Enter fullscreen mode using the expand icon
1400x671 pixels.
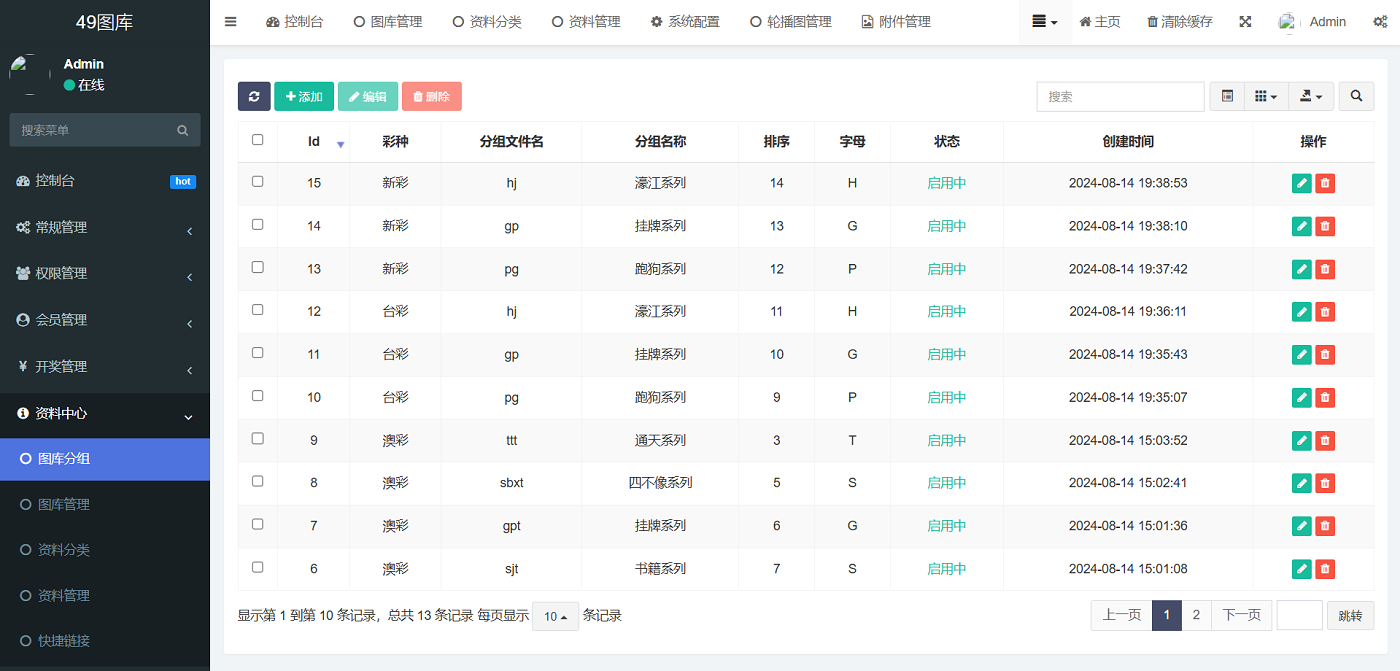click(x=1245, y=21)
